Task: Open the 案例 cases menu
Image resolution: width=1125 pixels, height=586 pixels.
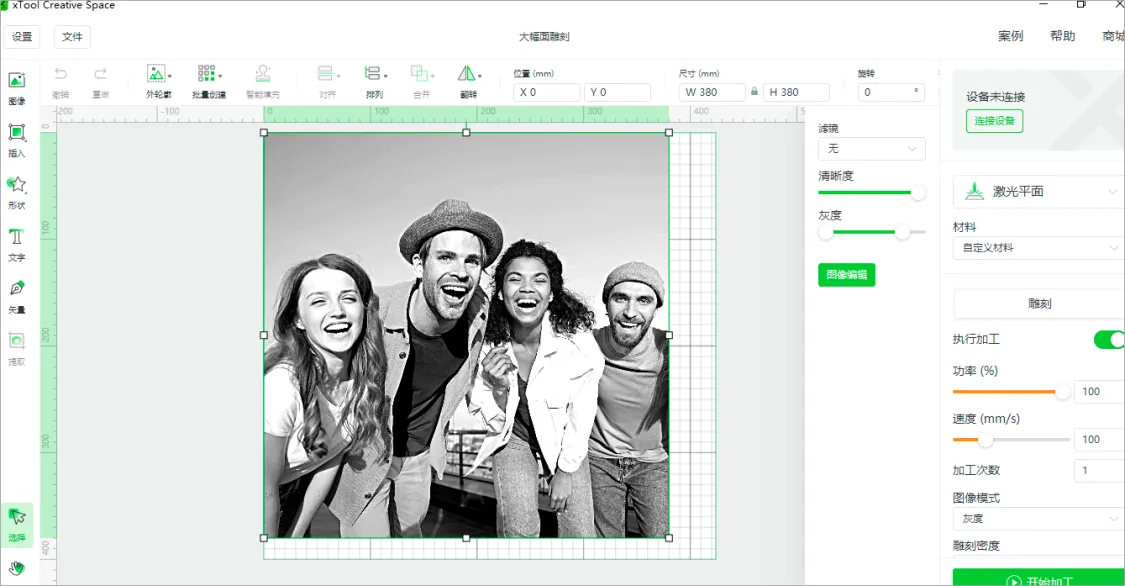Action: (x=1010, y=36)
